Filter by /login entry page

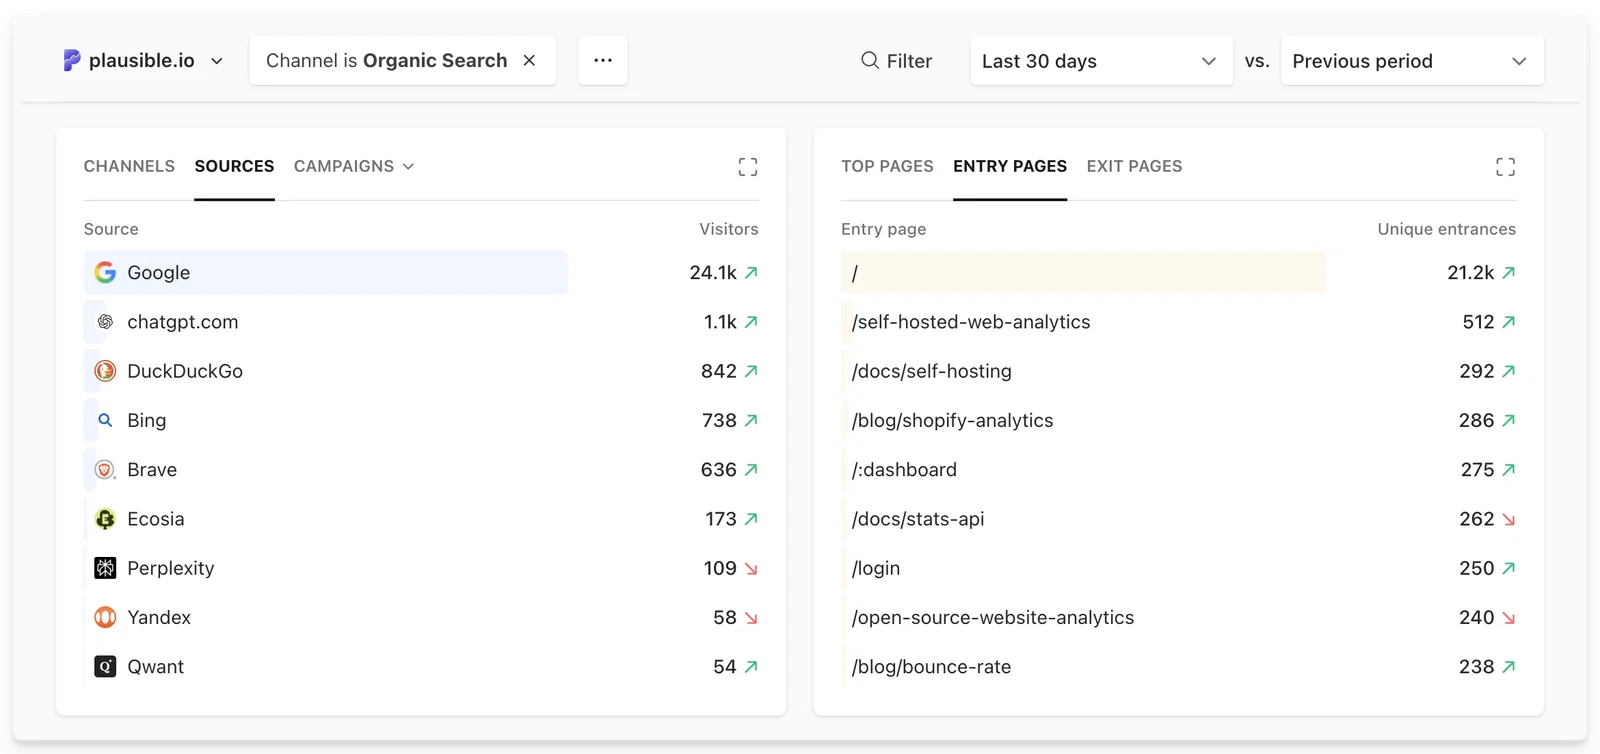[x=876, y=568]
